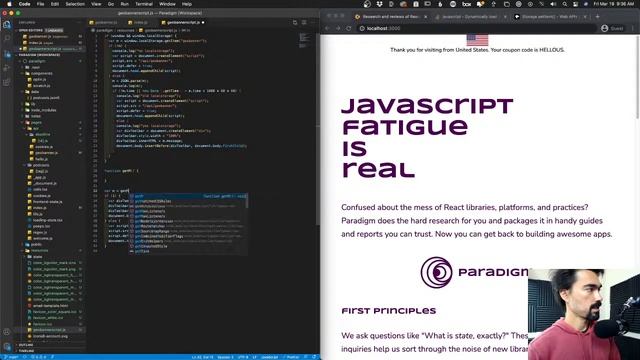640x360 pixels.
Task: Click the git branch indicator in the status bar
Action: tap(11, 357)
